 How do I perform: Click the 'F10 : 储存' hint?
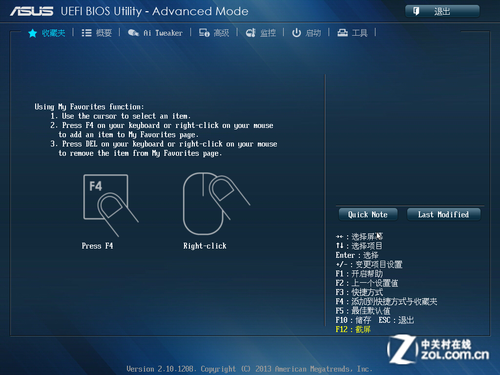[x=353, y=320]
